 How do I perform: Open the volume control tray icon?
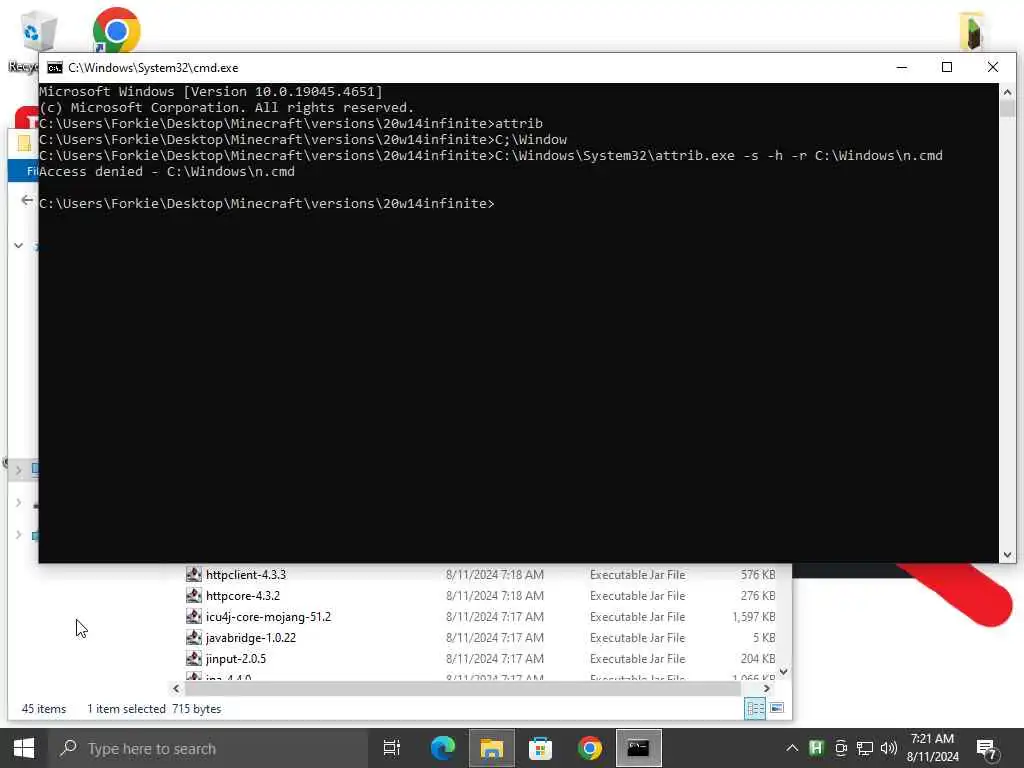pos(888,748)
